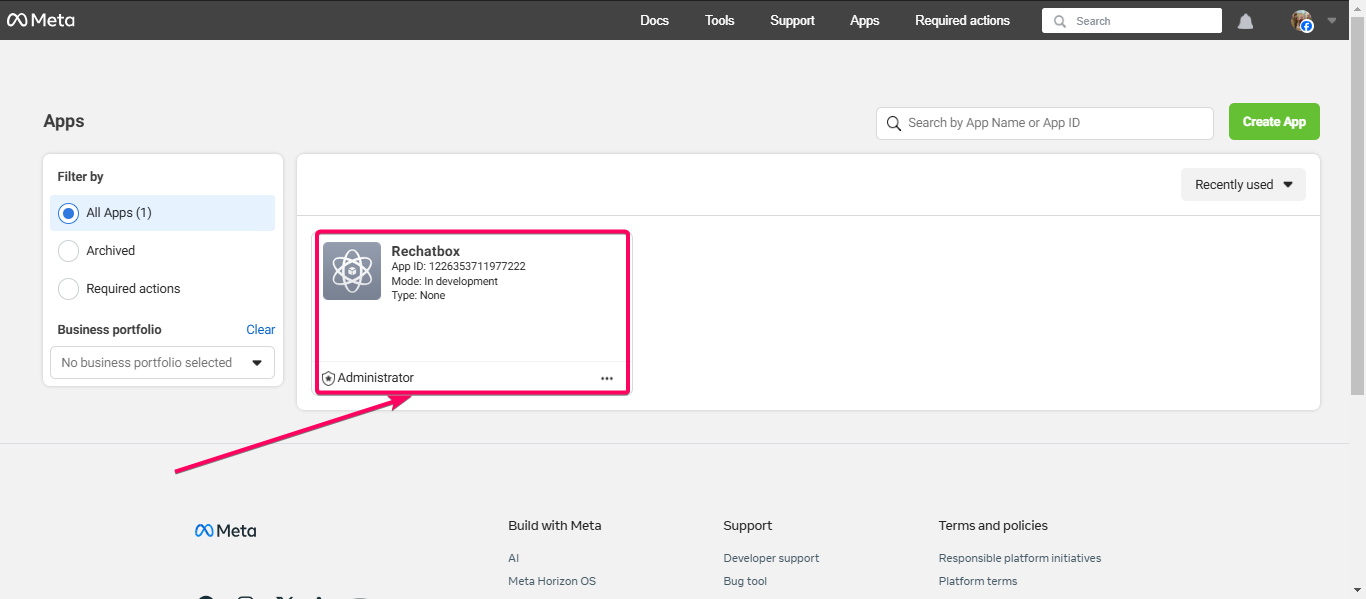
Task: Click the 'Terms and policies' footer heading
Action: tap(993, 526)
